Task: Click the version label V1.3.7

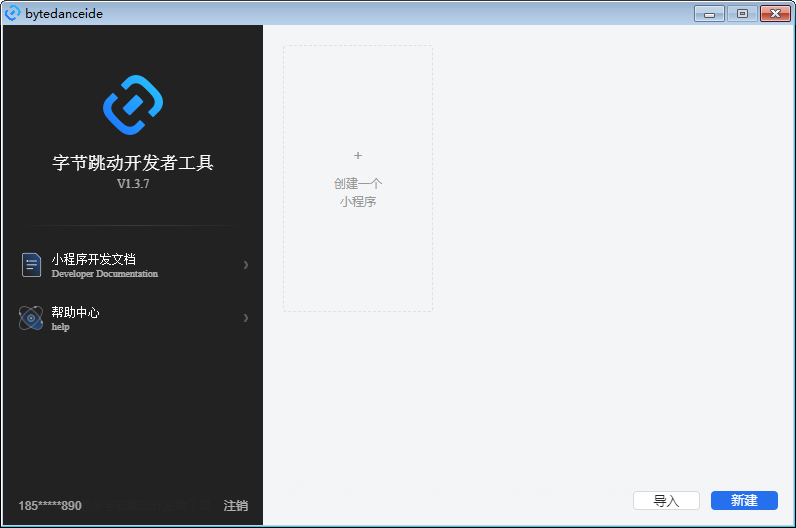Action: pos(133,185)
